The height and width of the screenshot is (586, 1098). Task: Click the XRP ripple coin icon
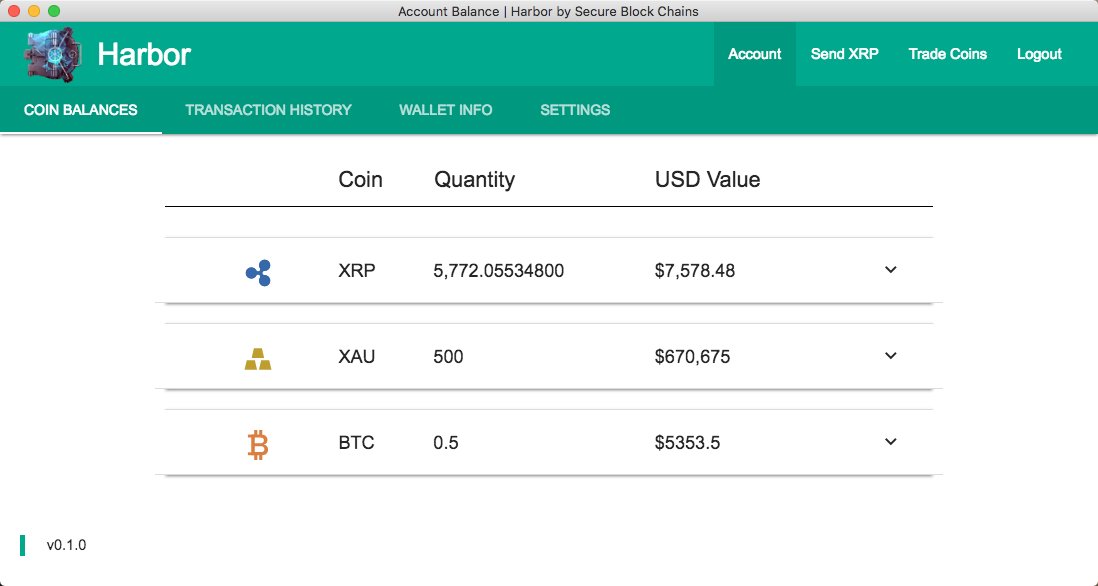pyautogui.click(x=258, y=272)
